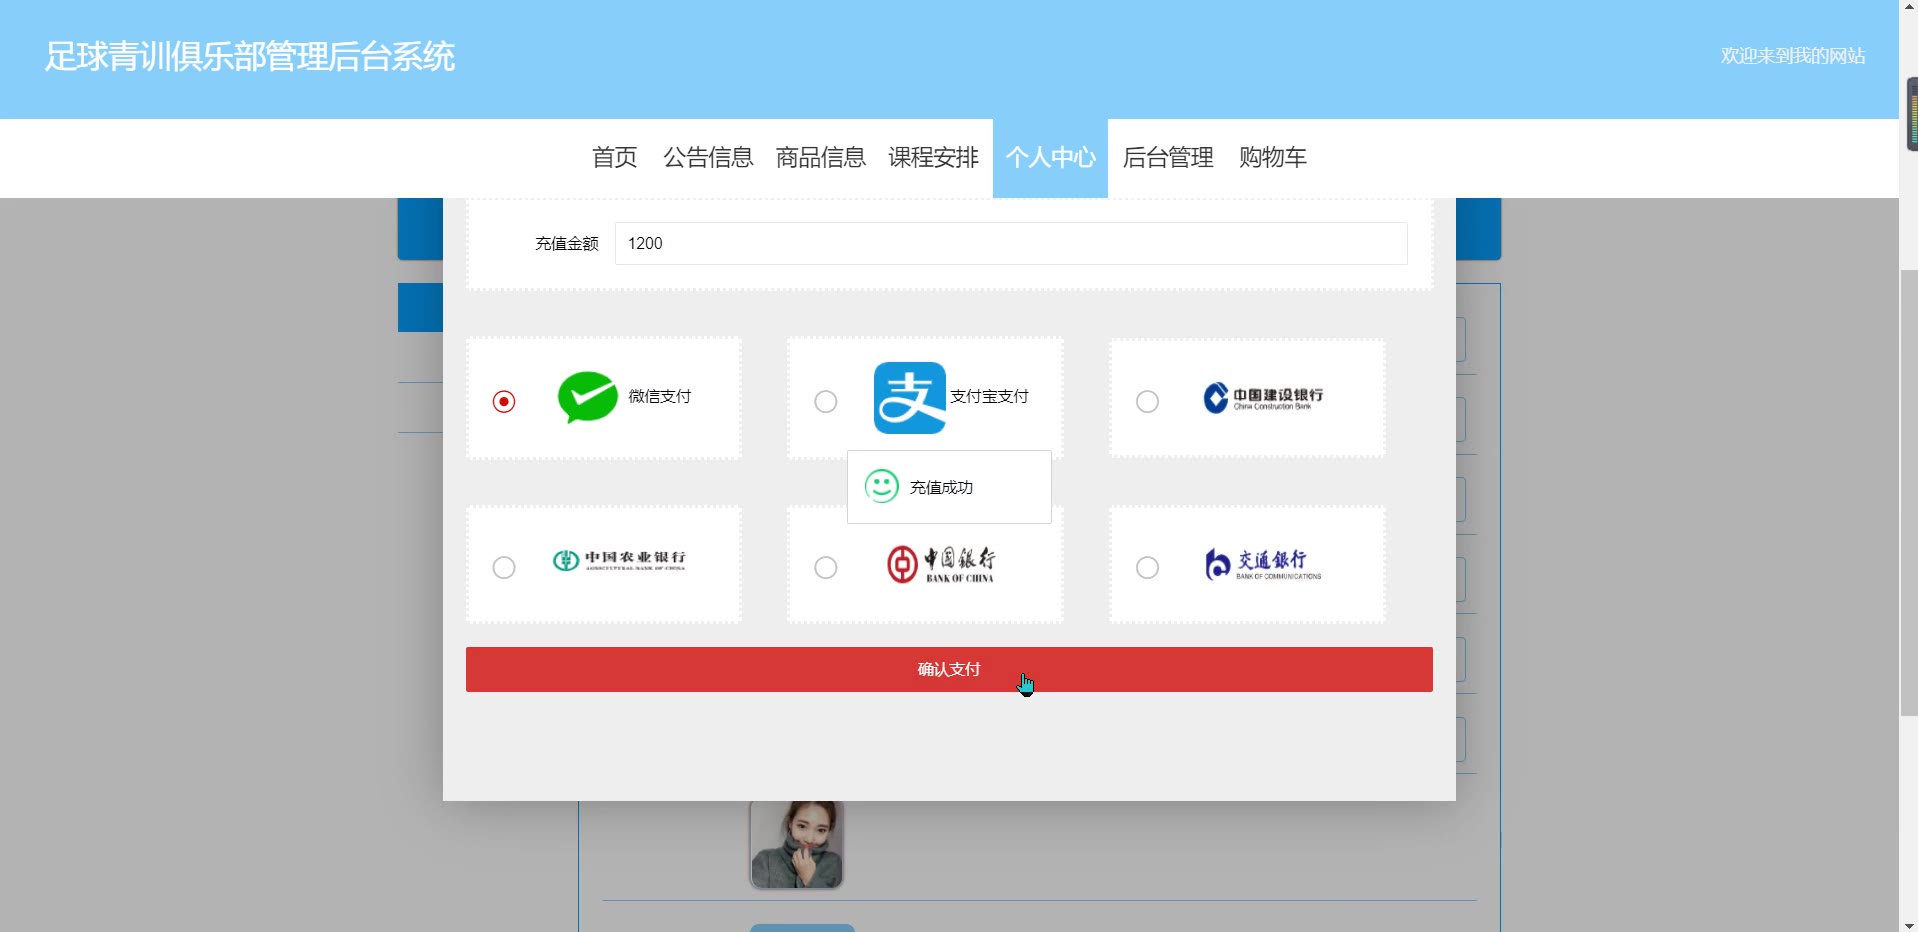Click the page vertical scrollbar thumb
The height and width of the screenshot is (932, 1918).
pos(1909,493)
